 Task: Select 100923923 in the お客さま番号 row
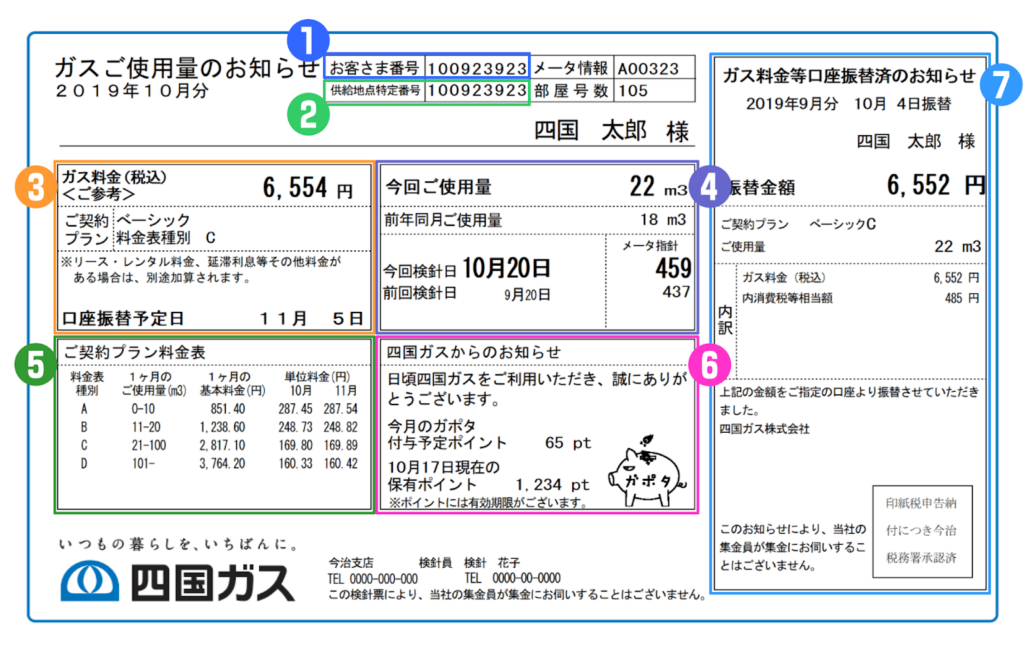pos(477,68)
